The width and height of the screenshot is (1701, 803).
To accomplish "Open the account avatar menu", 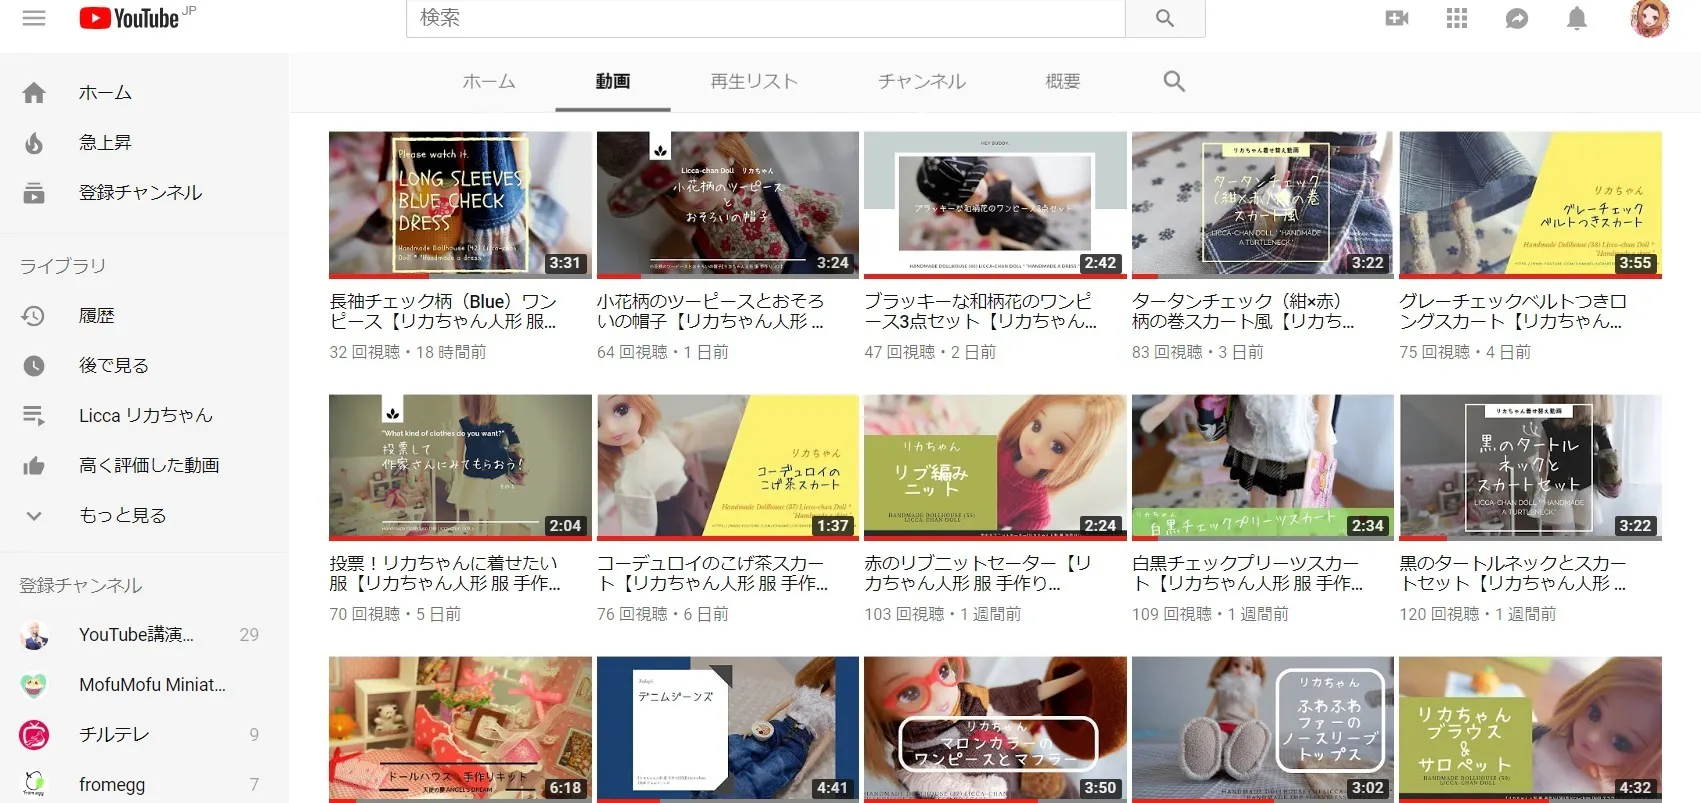I will pos(1649,18).
